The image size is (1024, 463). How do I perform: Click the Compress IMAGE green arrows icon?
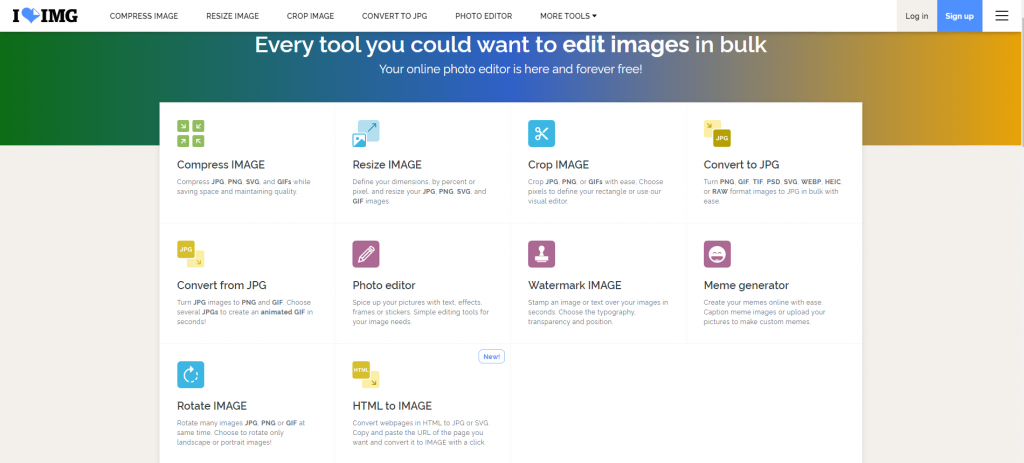point(191,133)
